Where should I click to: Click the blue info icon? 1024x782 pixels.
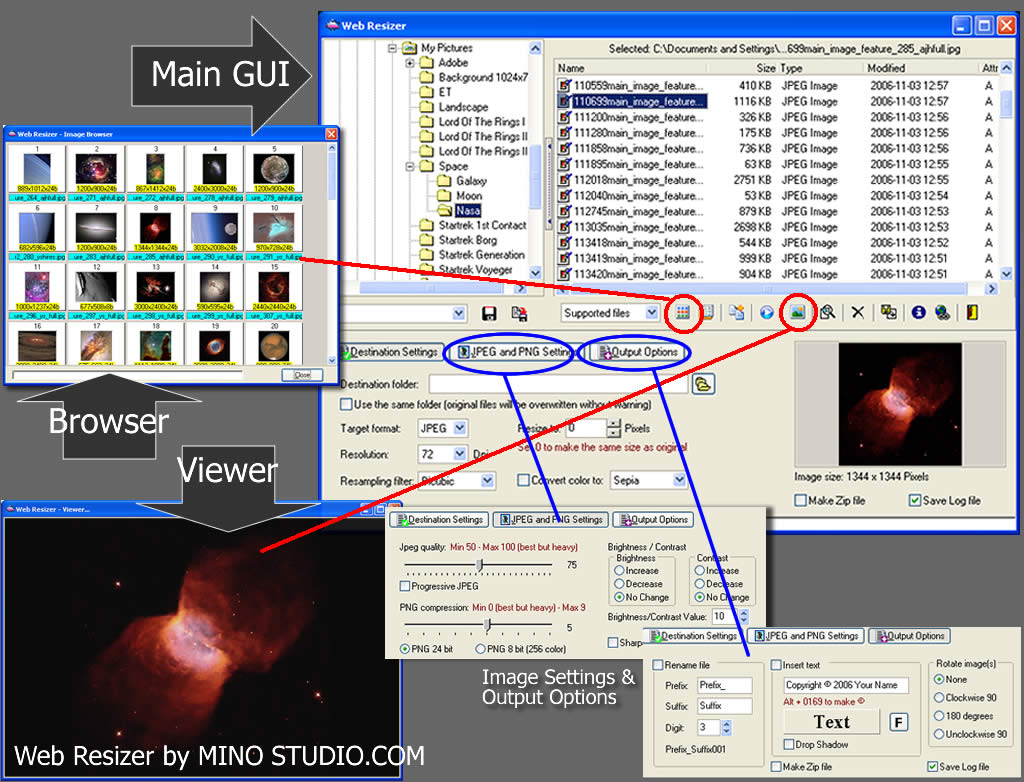click(x=918, y=312)
